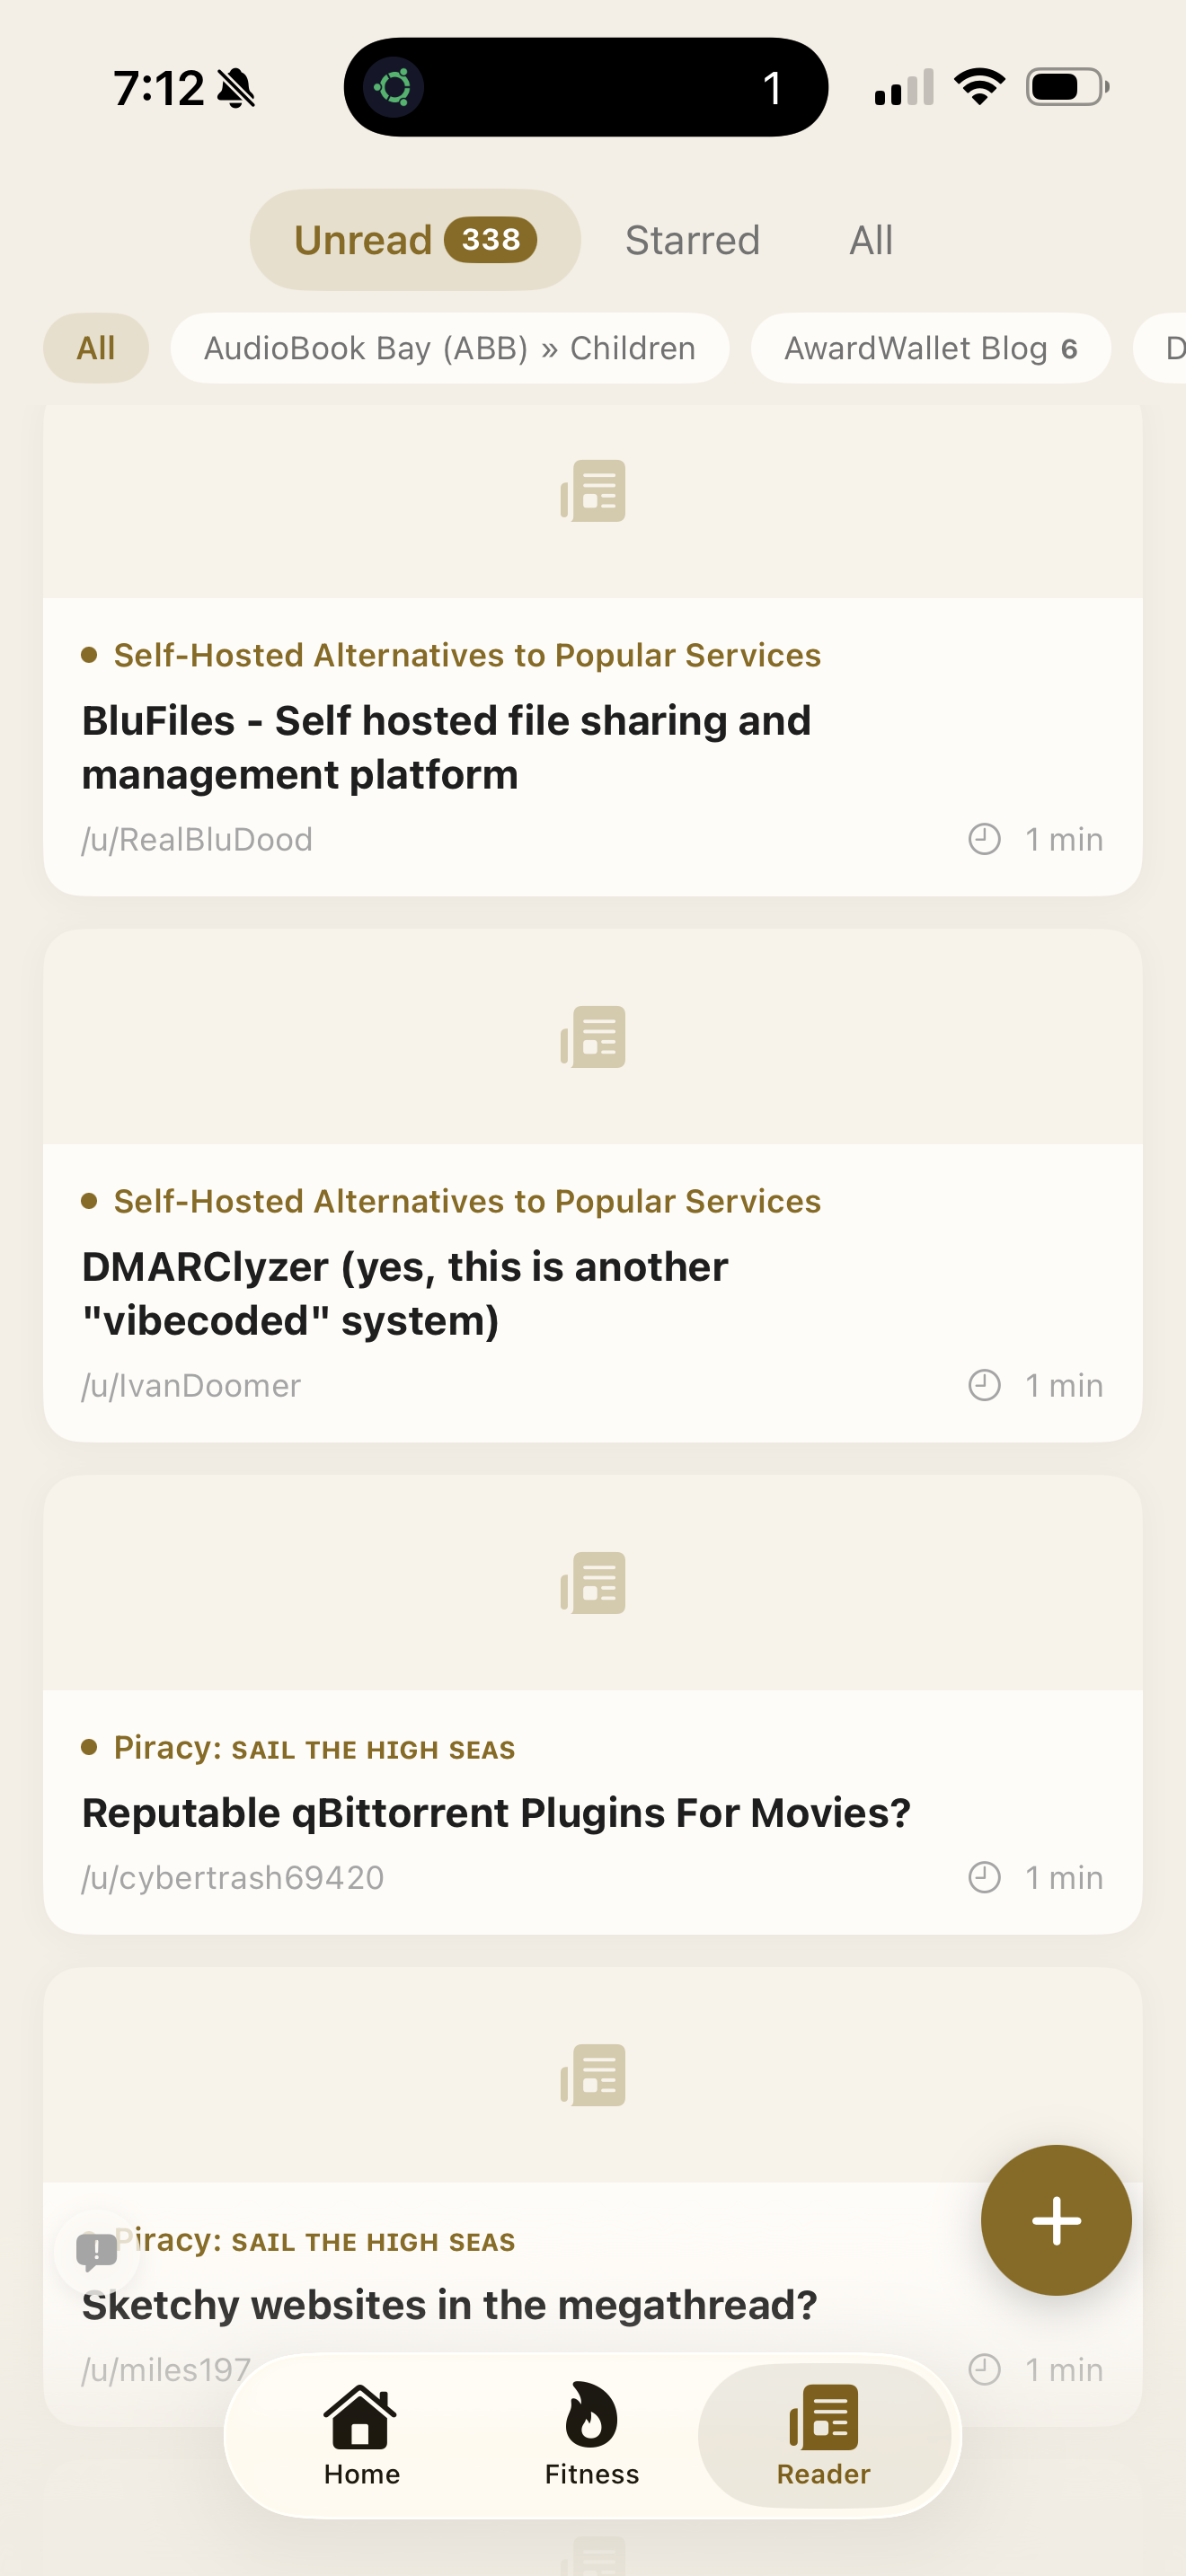Open Reputable qBittorrent Plugins For Movies post
The image size is (1186, 2576).
pos(496,1813)
